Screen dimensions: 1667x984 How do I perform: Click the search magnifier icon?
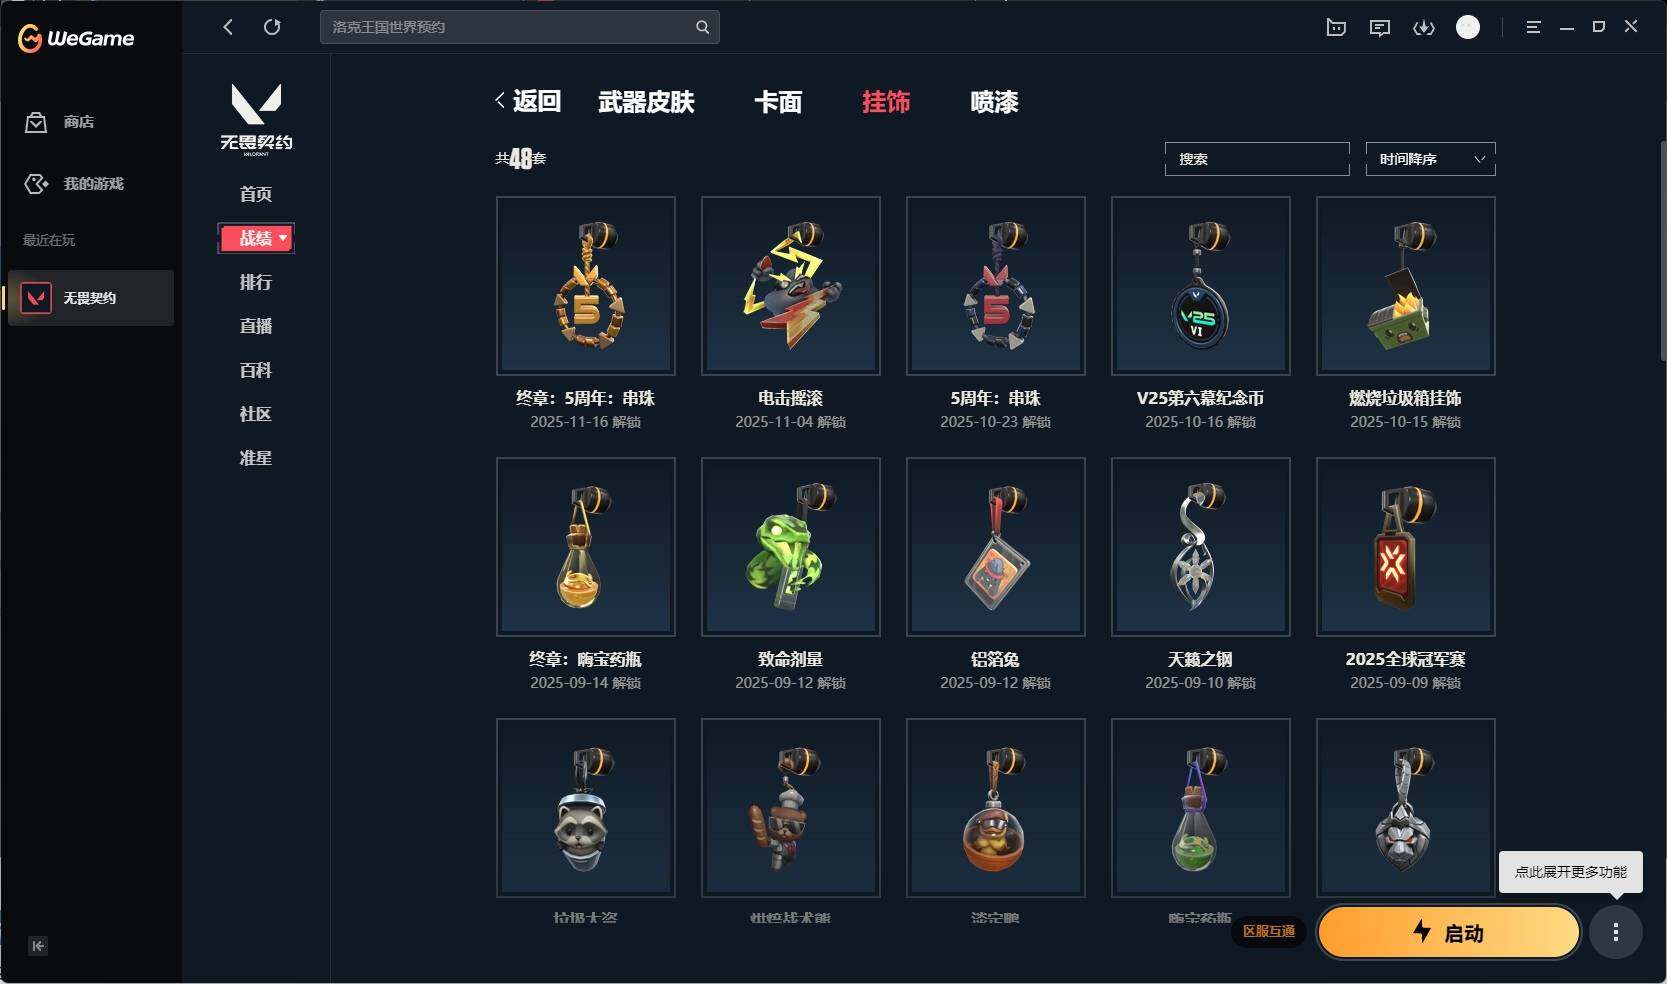pyautogui.click(x=702, y=27)
